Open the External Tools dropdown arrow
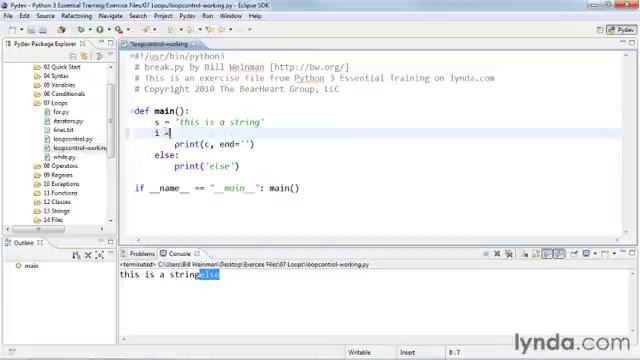 tap(128, 29)
